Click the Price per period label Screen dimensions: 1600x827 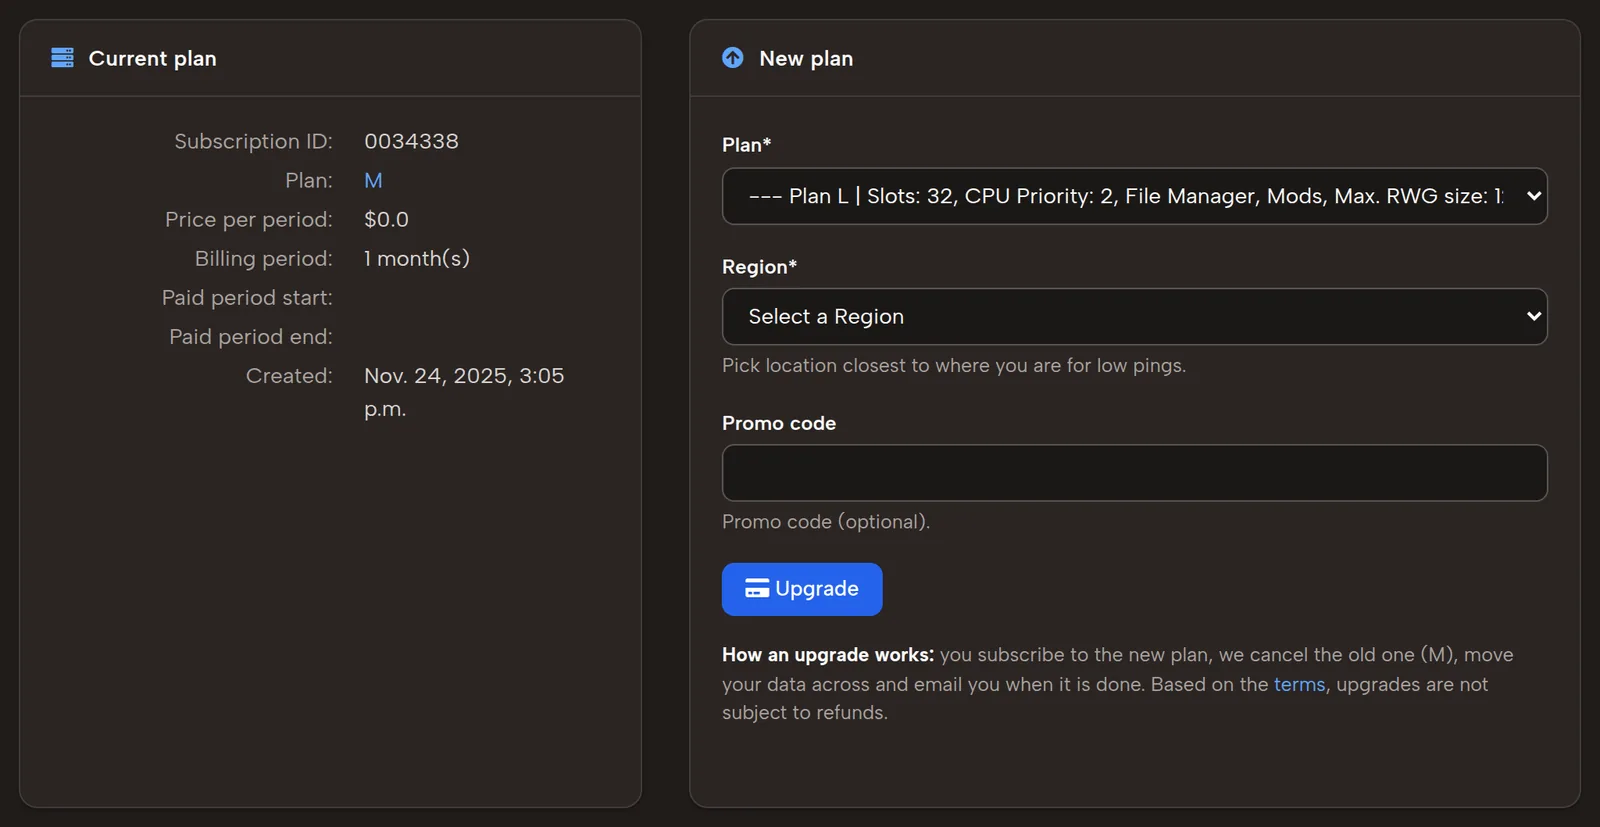tap(249, 220)
